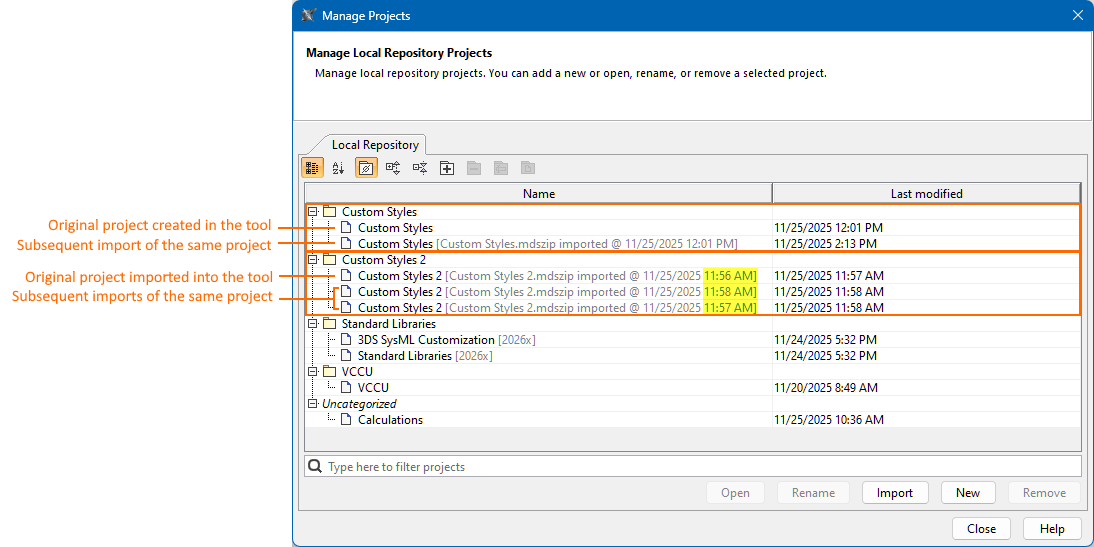Open the Help button in the dialog
1094x547 pixels.
pos(1051,529)
